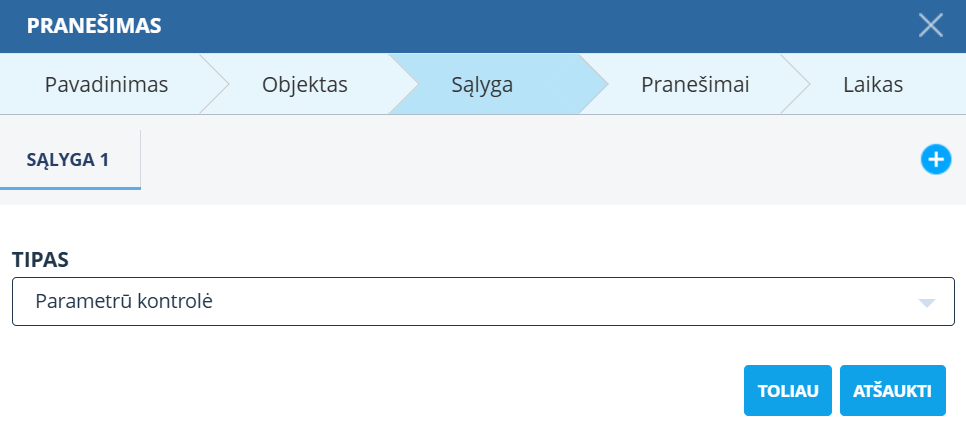The height and width of the screenshot is (437, 966).
Task: Select the SĄLYGA 1 tab
Action: pos(70,158)
